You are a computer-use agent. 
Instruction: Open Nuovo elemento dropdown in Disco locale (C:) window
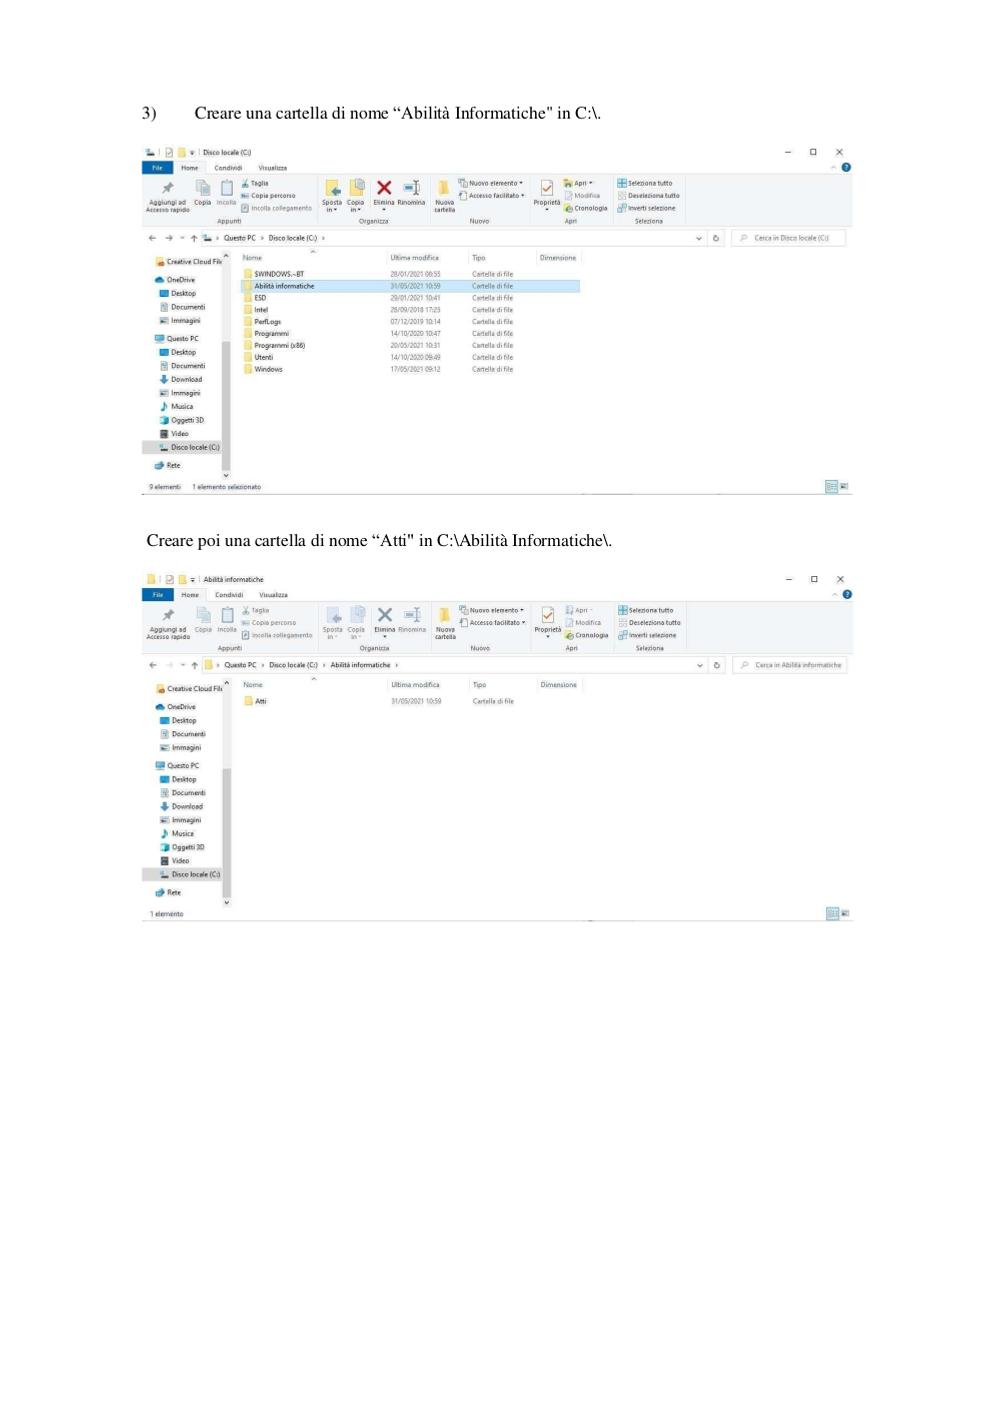491,183
